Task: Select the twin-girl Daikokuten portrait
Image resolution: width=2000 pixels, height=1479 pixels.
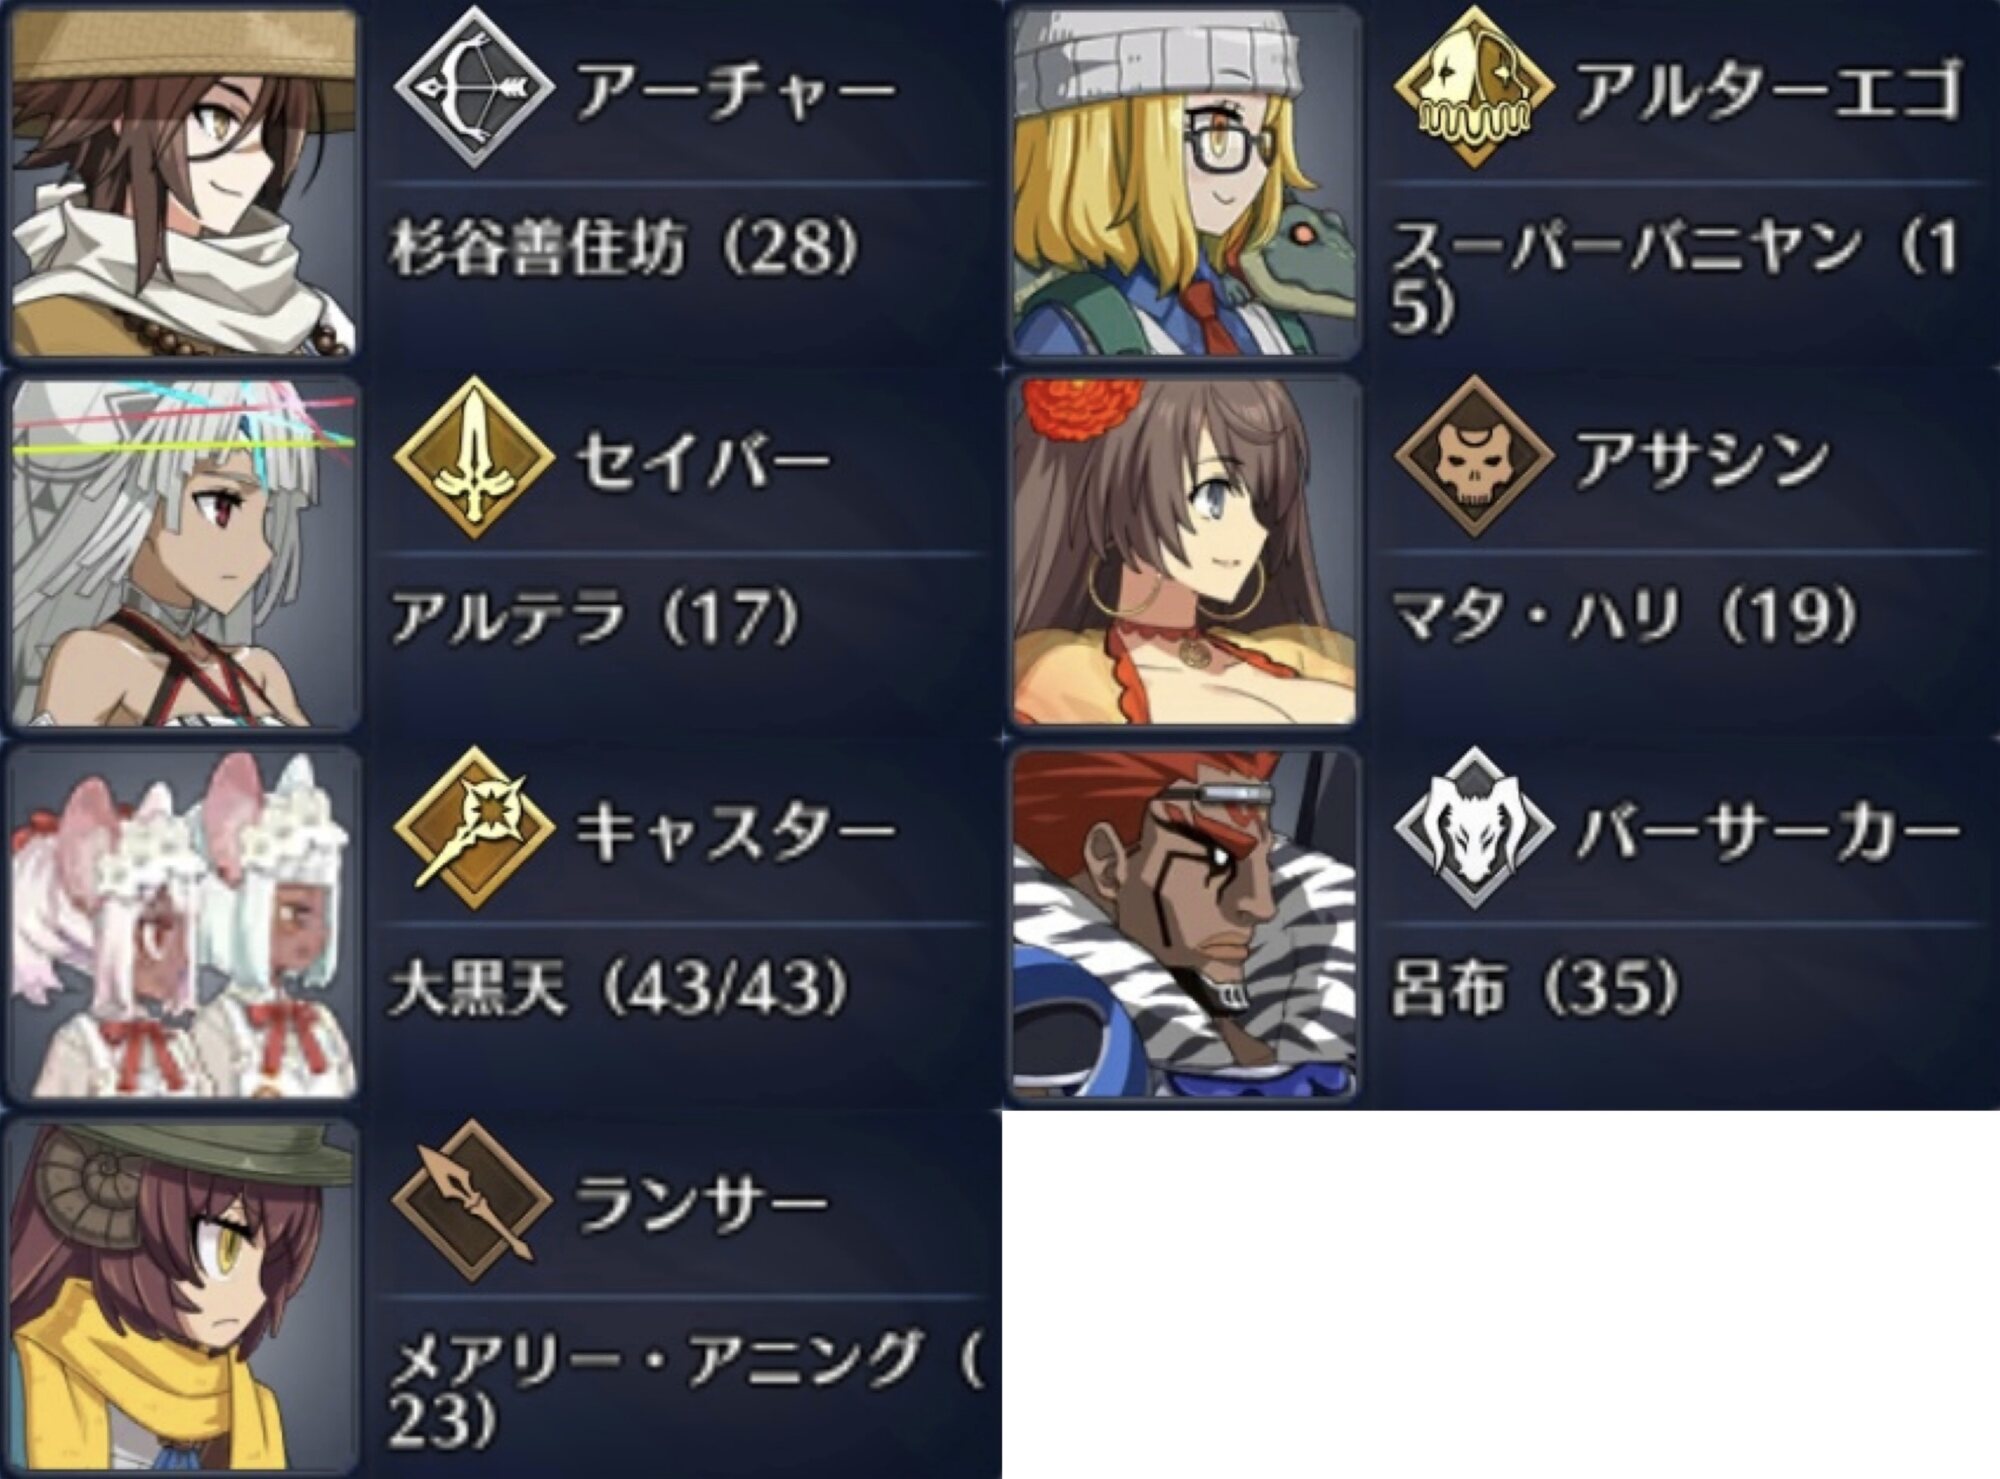Action: tap(183, 923)
